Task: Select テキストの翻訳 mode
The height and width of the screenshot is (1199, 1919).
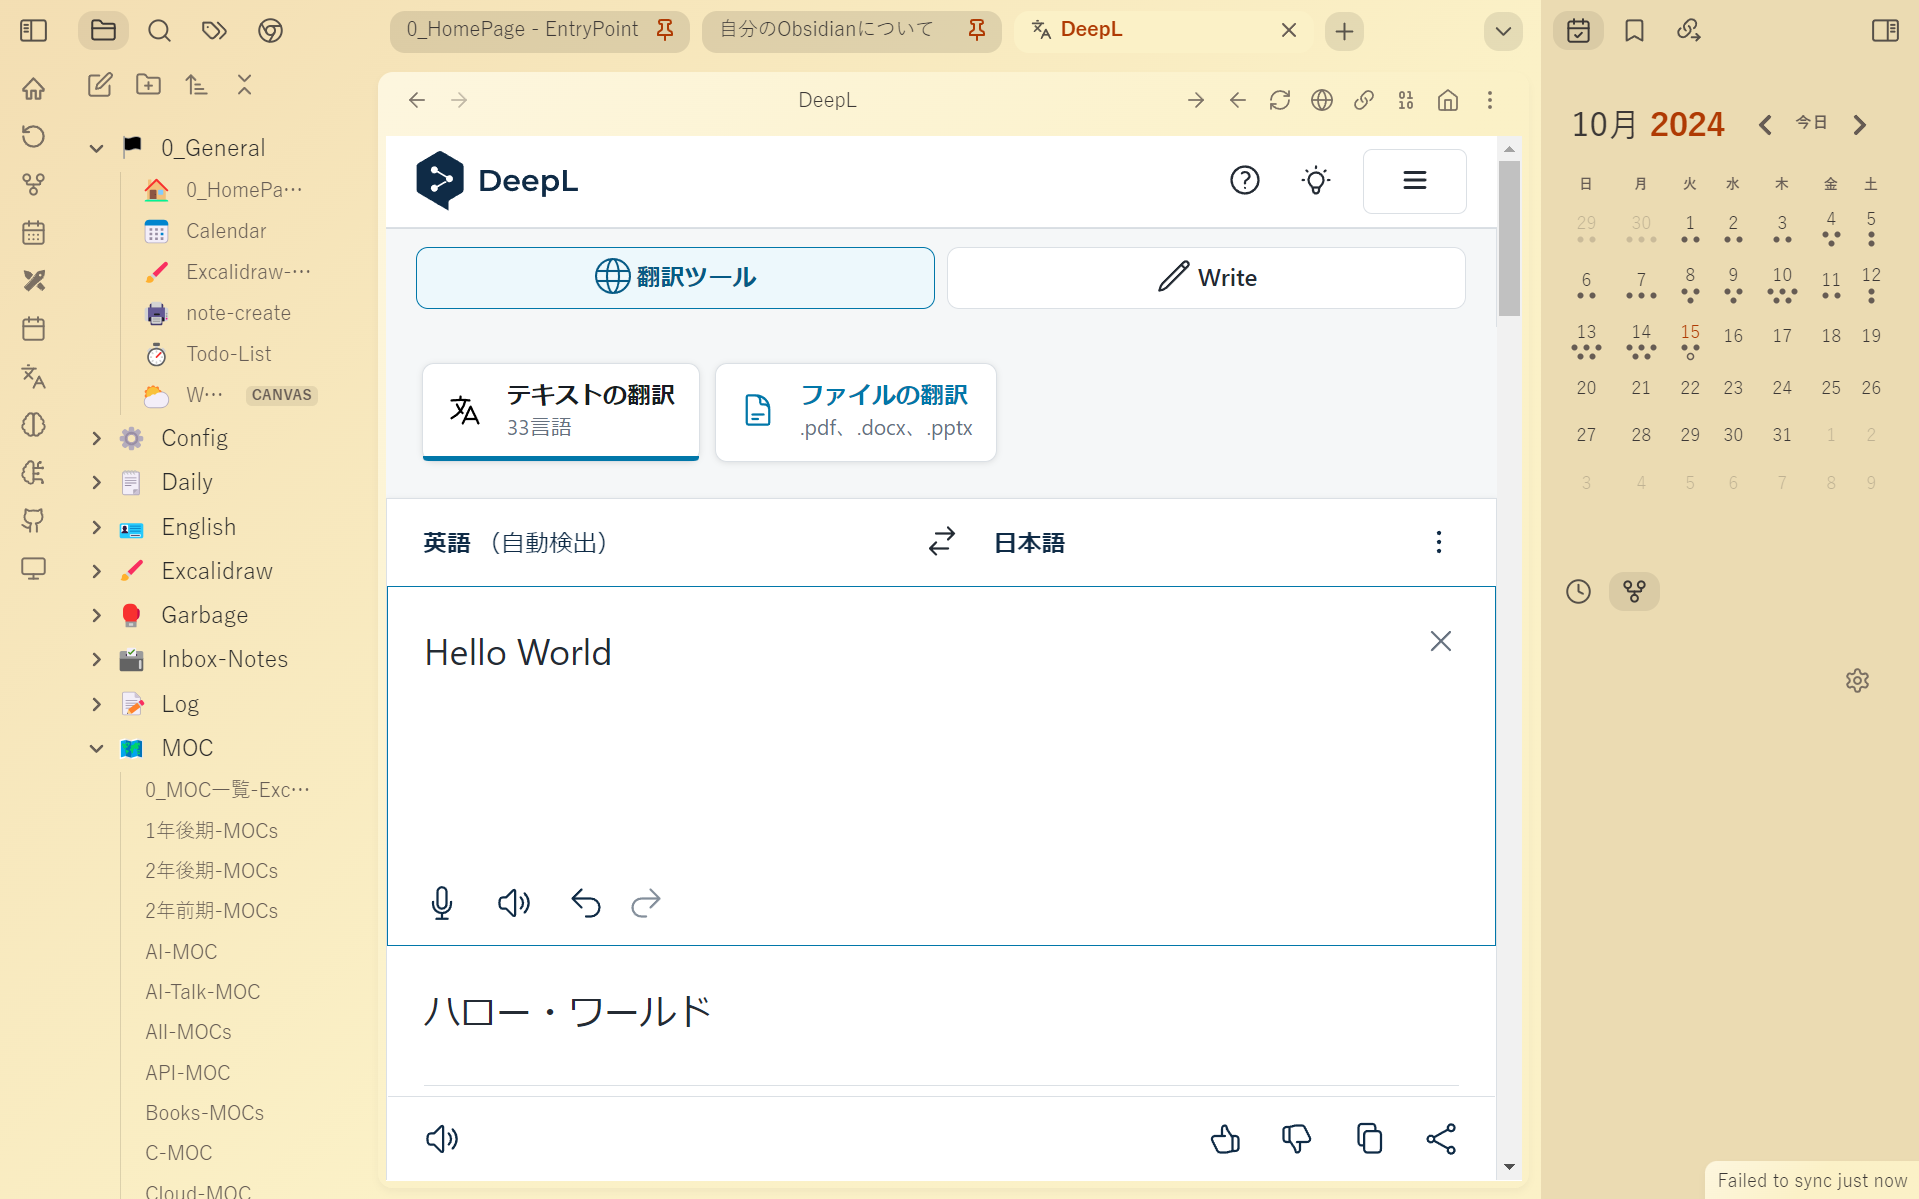Action: (561, 411)
